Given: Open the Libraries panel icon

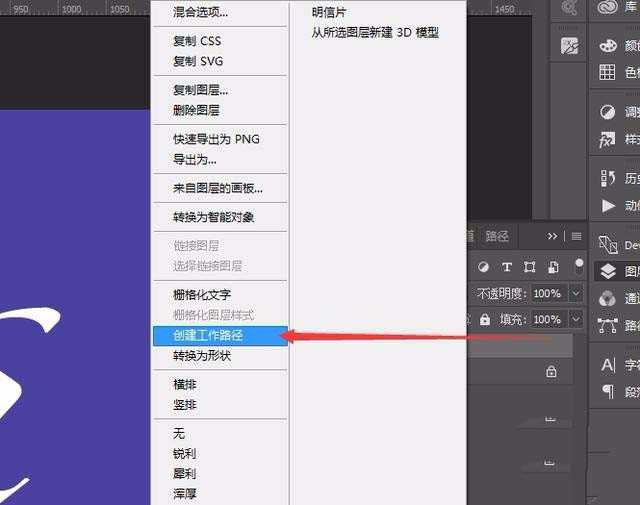Looking at the screenshot, I should [608, 8].
